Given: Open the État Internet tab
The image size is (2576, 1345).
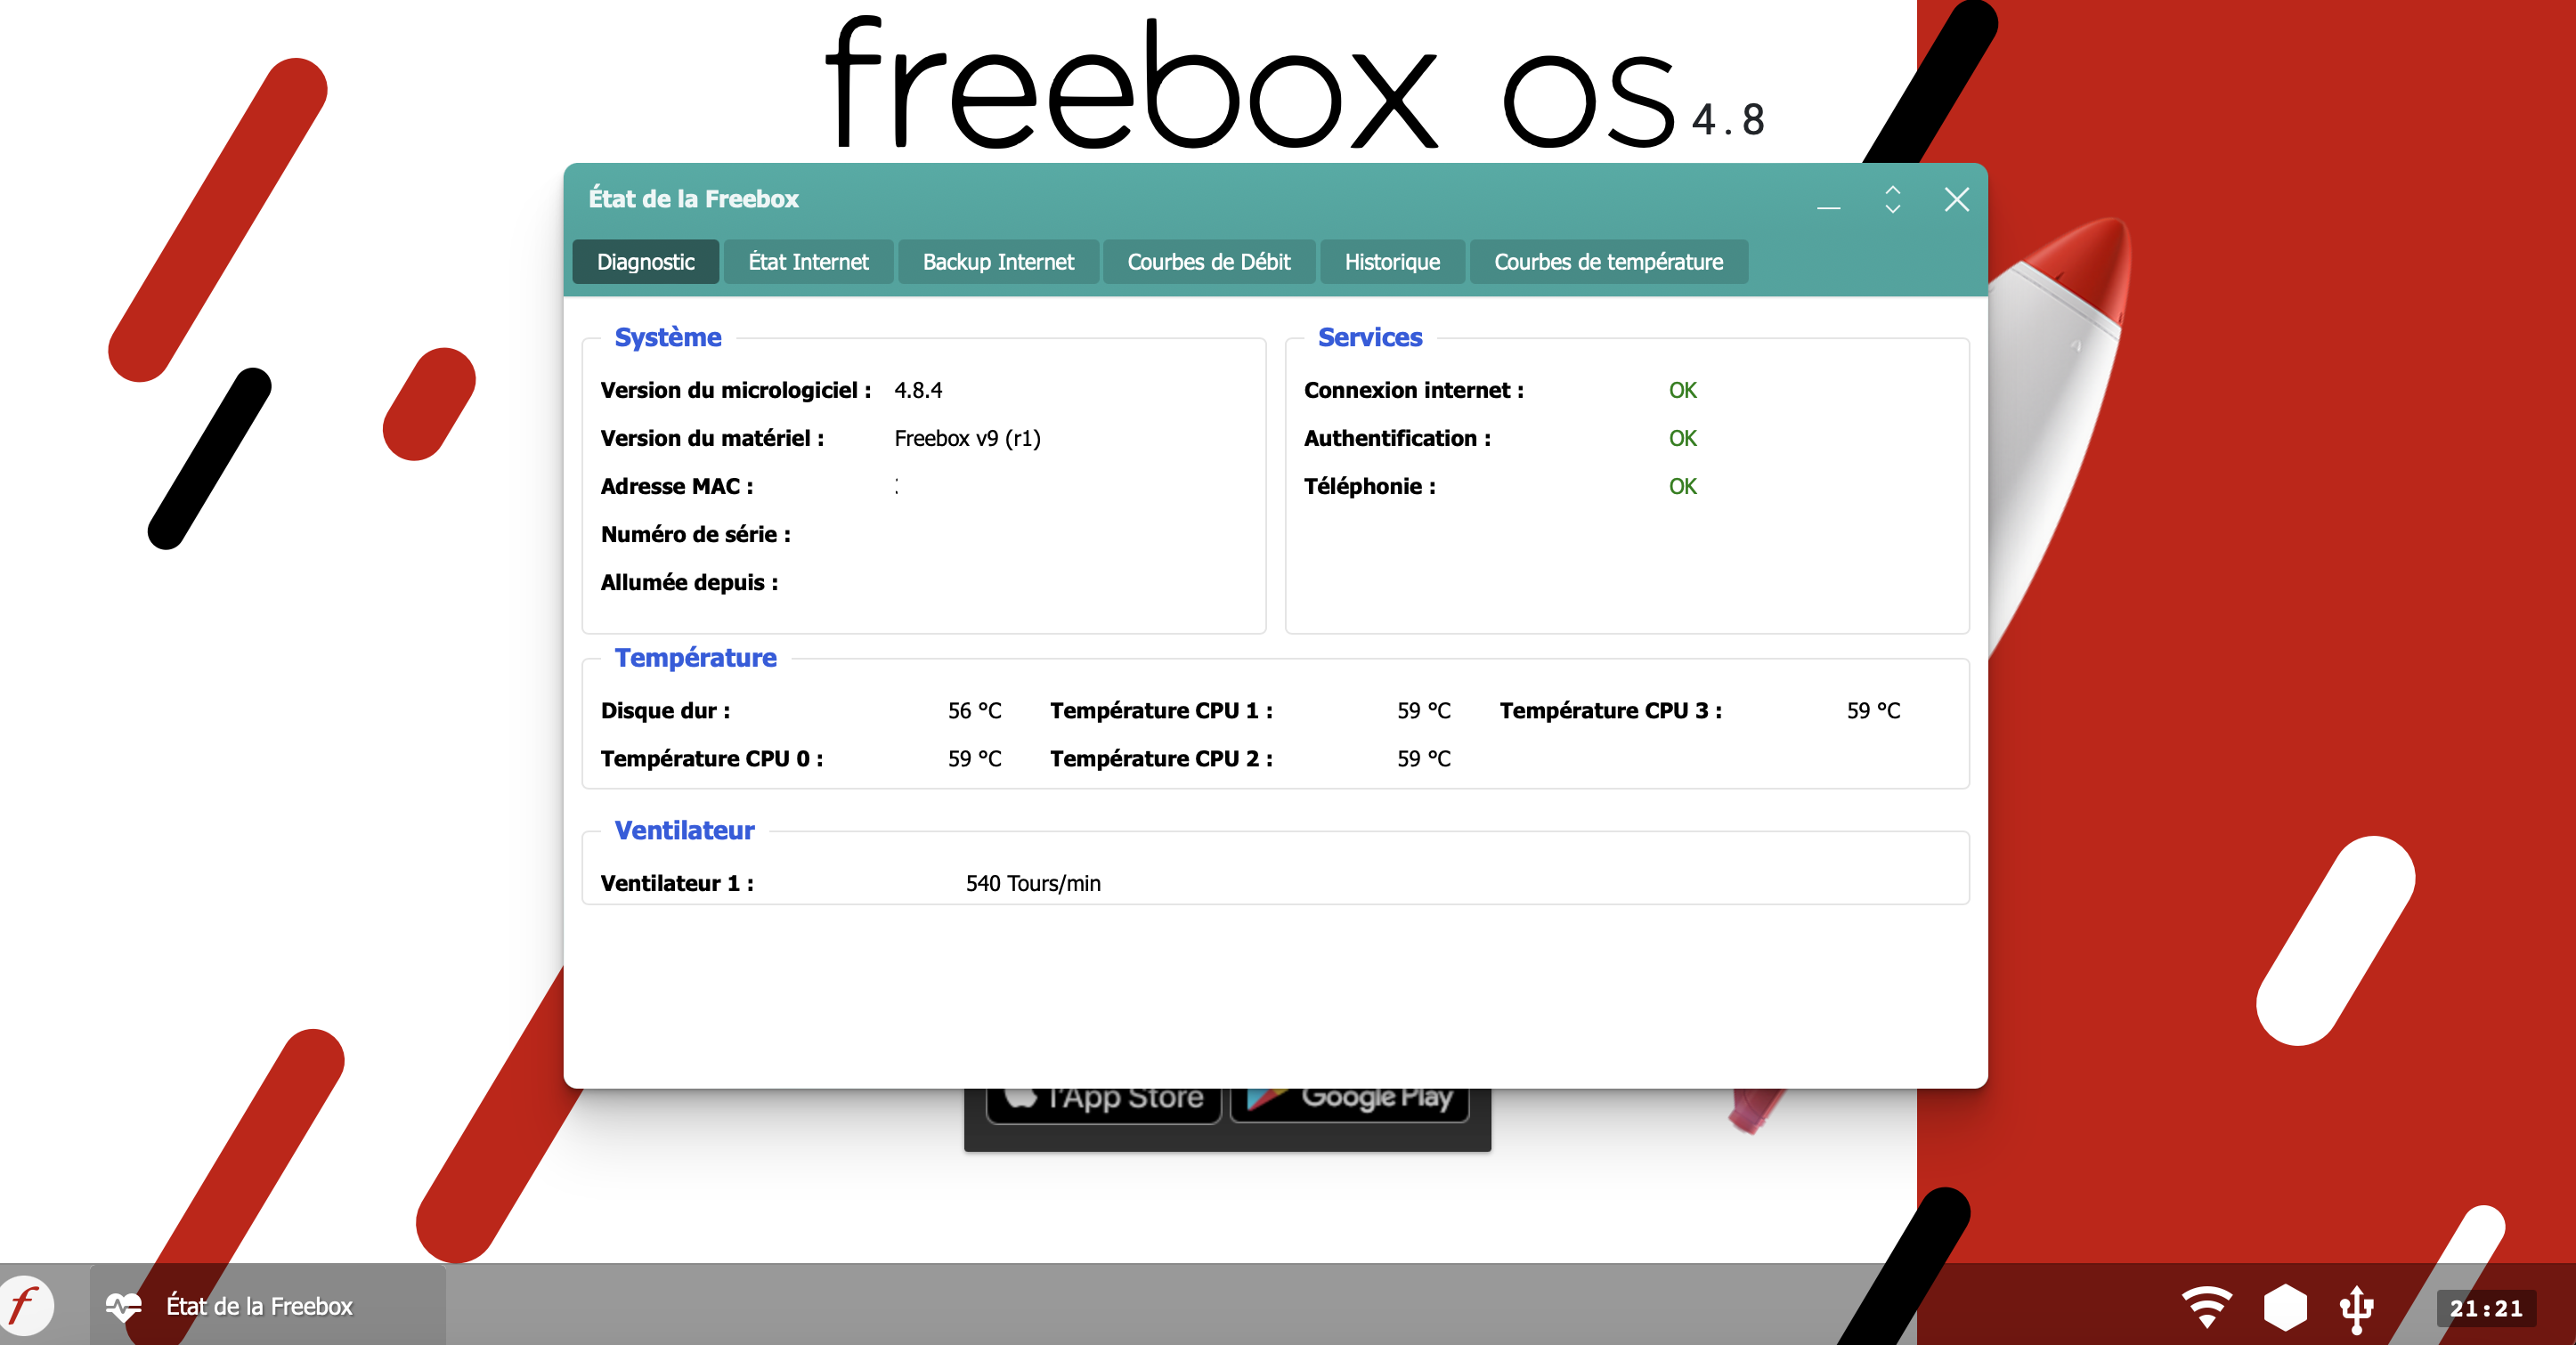Looking at the screenshot, I should [808, 262].
